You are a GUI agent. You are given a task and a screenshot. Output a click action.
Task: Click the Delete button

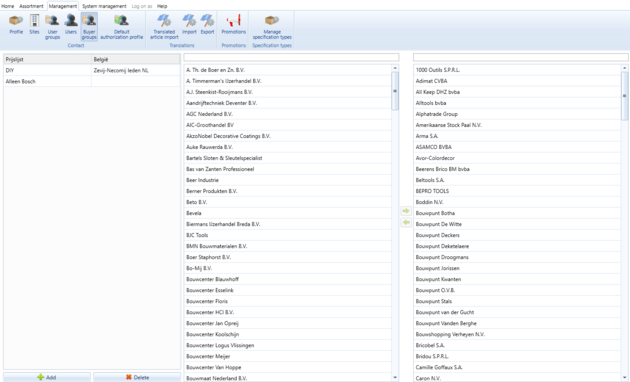pyautogui.click(x=137, y=377)
